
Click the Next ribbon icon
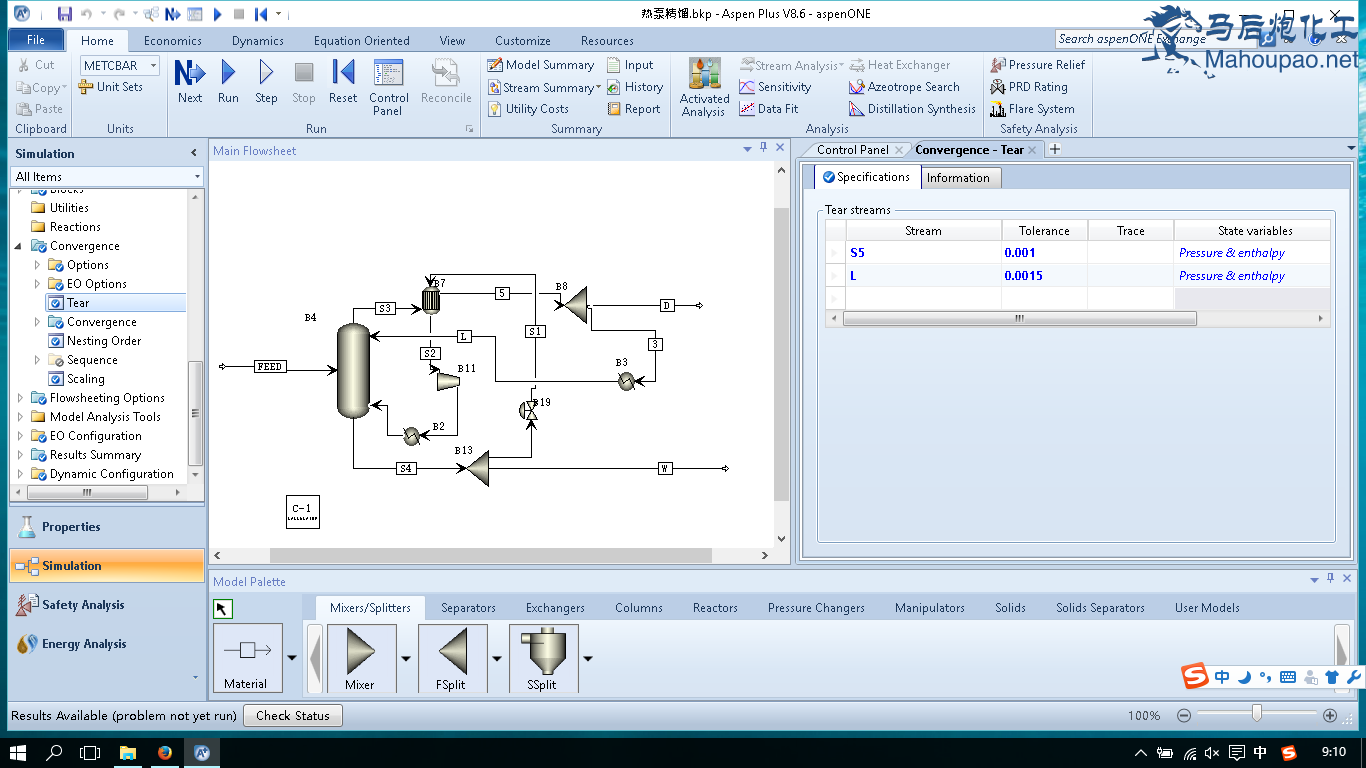pyautogui.click(x=190, y=81)
